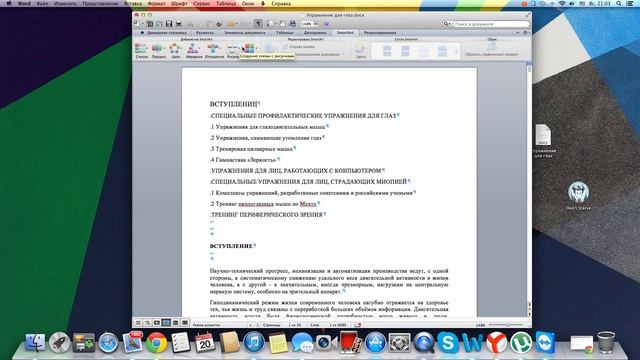The width and height of the screenshot is (640, 360).
Task: Open the Вставка menu
Action: (133, 3)
